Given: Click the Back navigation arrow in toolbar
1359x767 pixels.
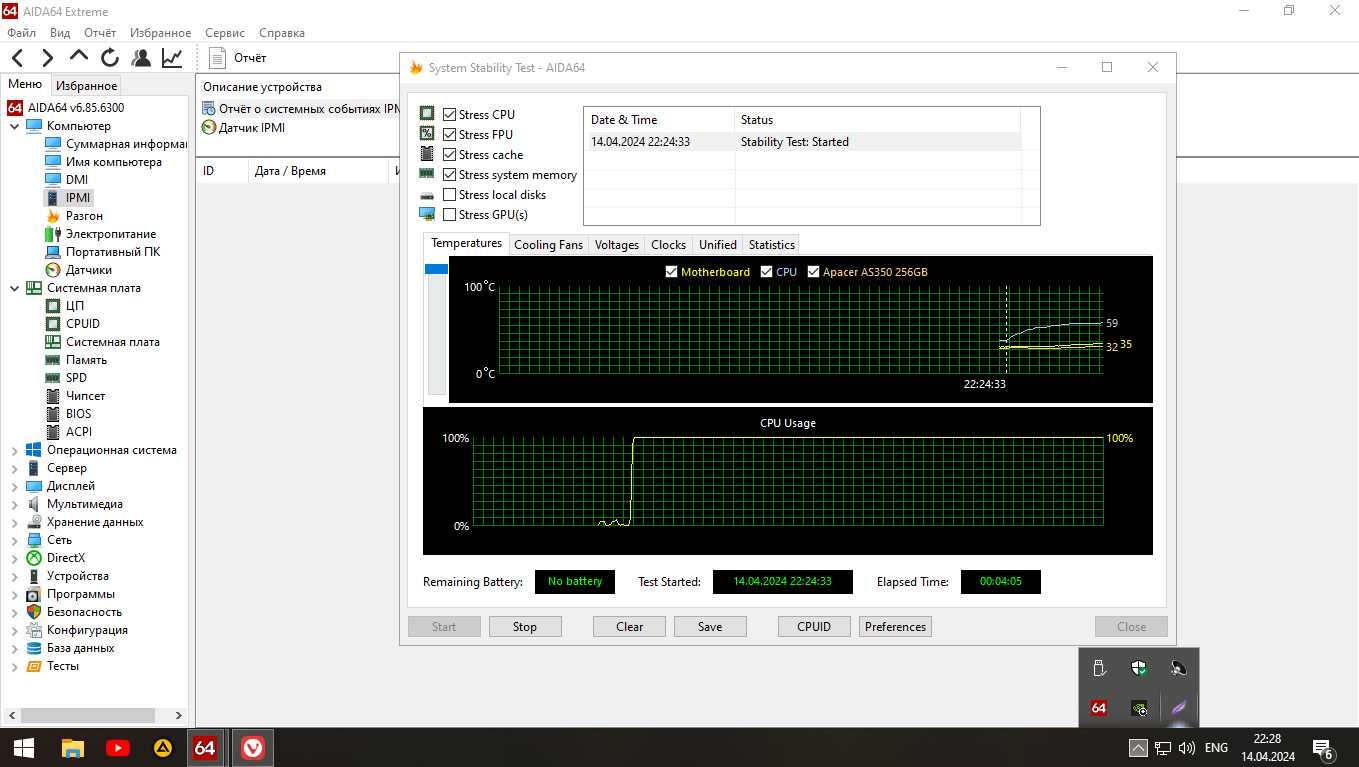Looking at the screenshot, I should (x=18, y=58).
